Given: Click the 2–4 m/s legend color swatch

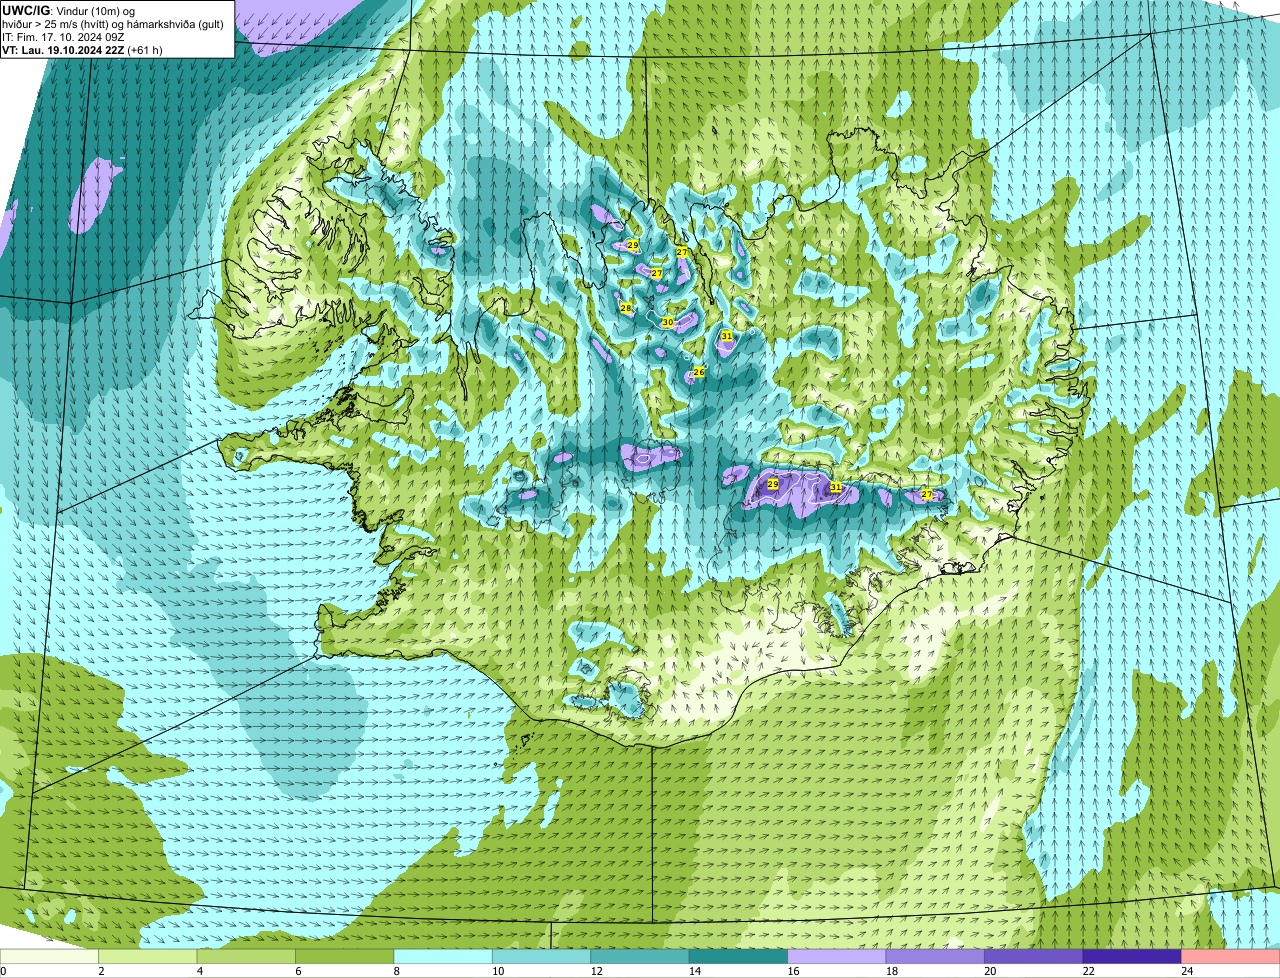Looking at the screenshot, I should click(x=148, y=956).
